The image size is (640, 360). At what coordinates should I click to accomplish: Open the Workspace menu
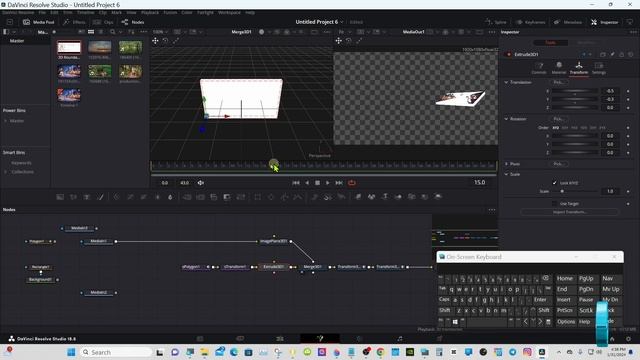229,13
